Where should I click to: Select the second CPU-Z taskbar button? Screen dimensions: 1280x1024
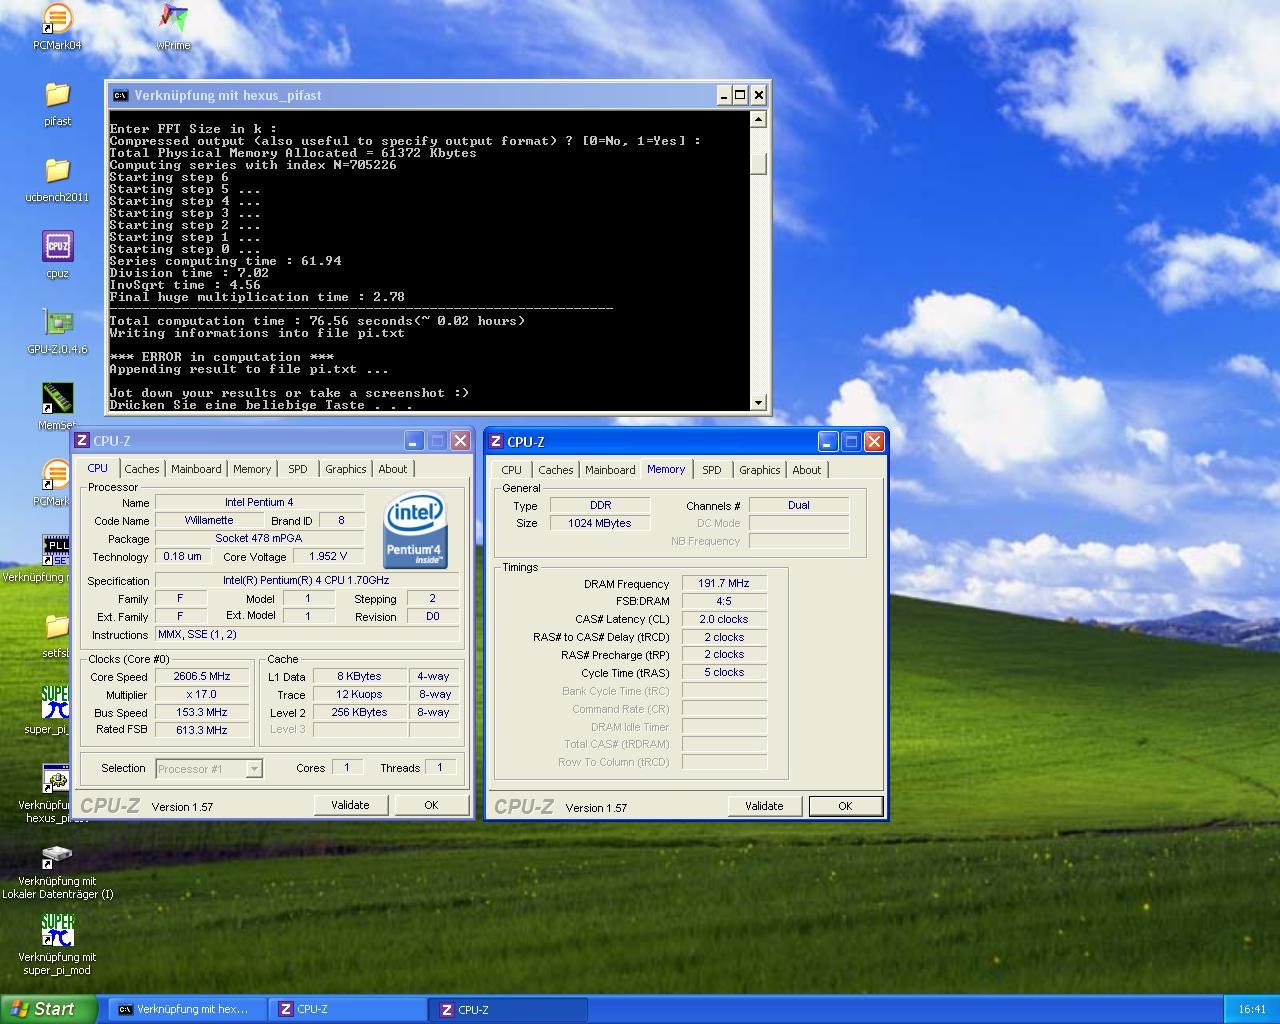[x=510, y=1010]
